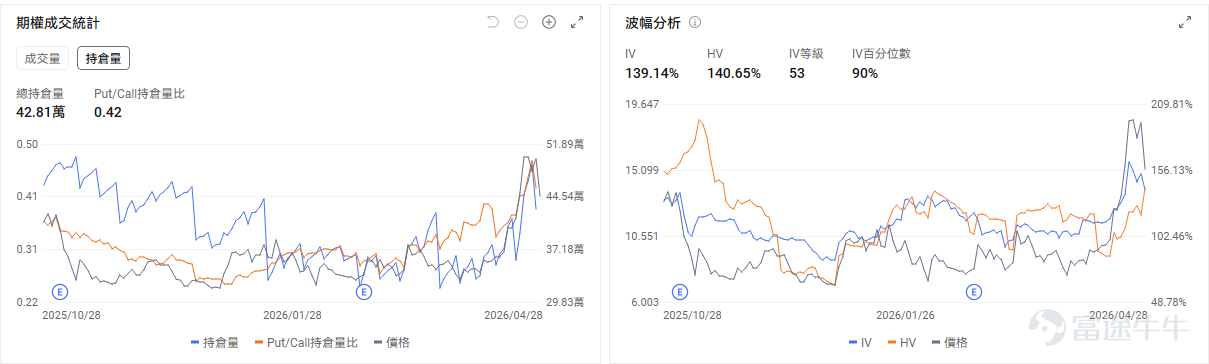
Task: Click the undo/reset icon in options statistics panel
Action: (492, 22)
